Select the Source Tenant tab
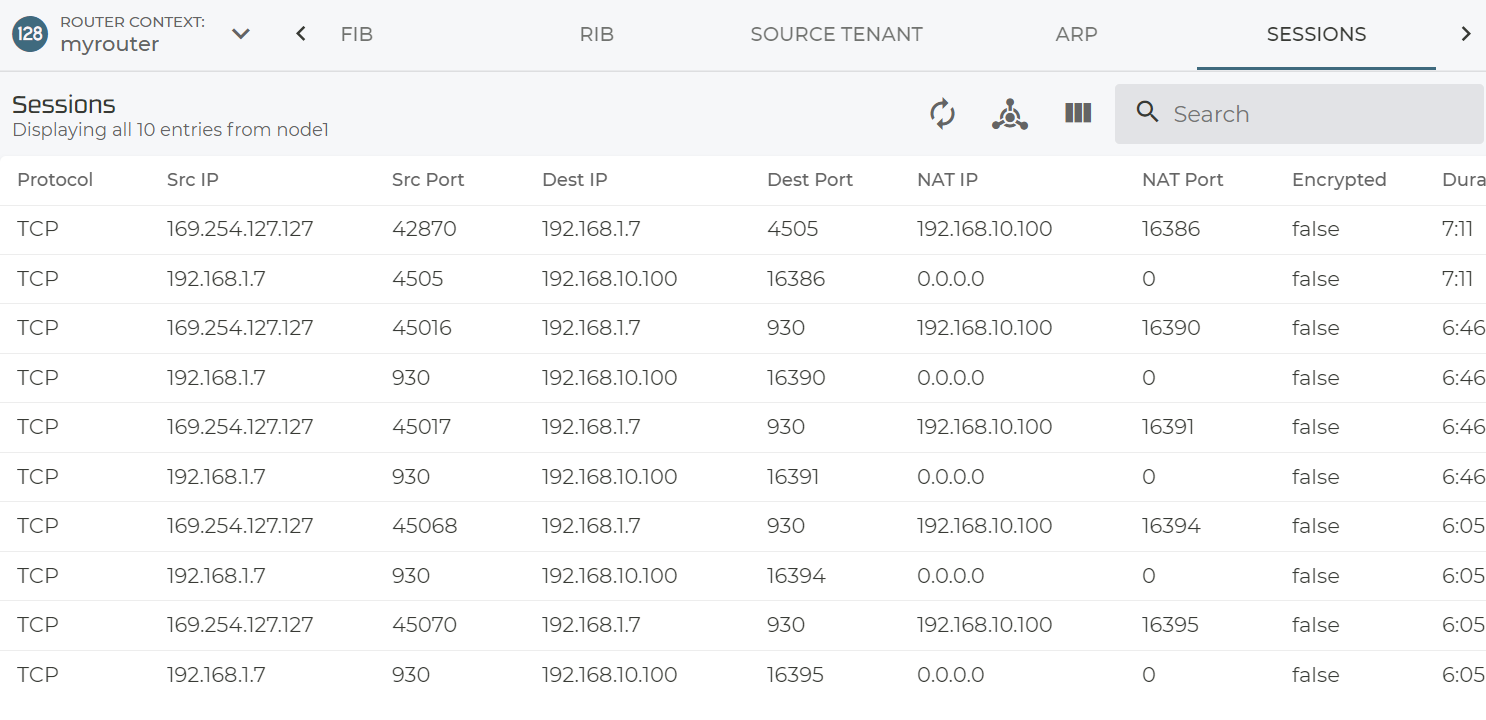1486x720 pixels. [x=836, y=34]
